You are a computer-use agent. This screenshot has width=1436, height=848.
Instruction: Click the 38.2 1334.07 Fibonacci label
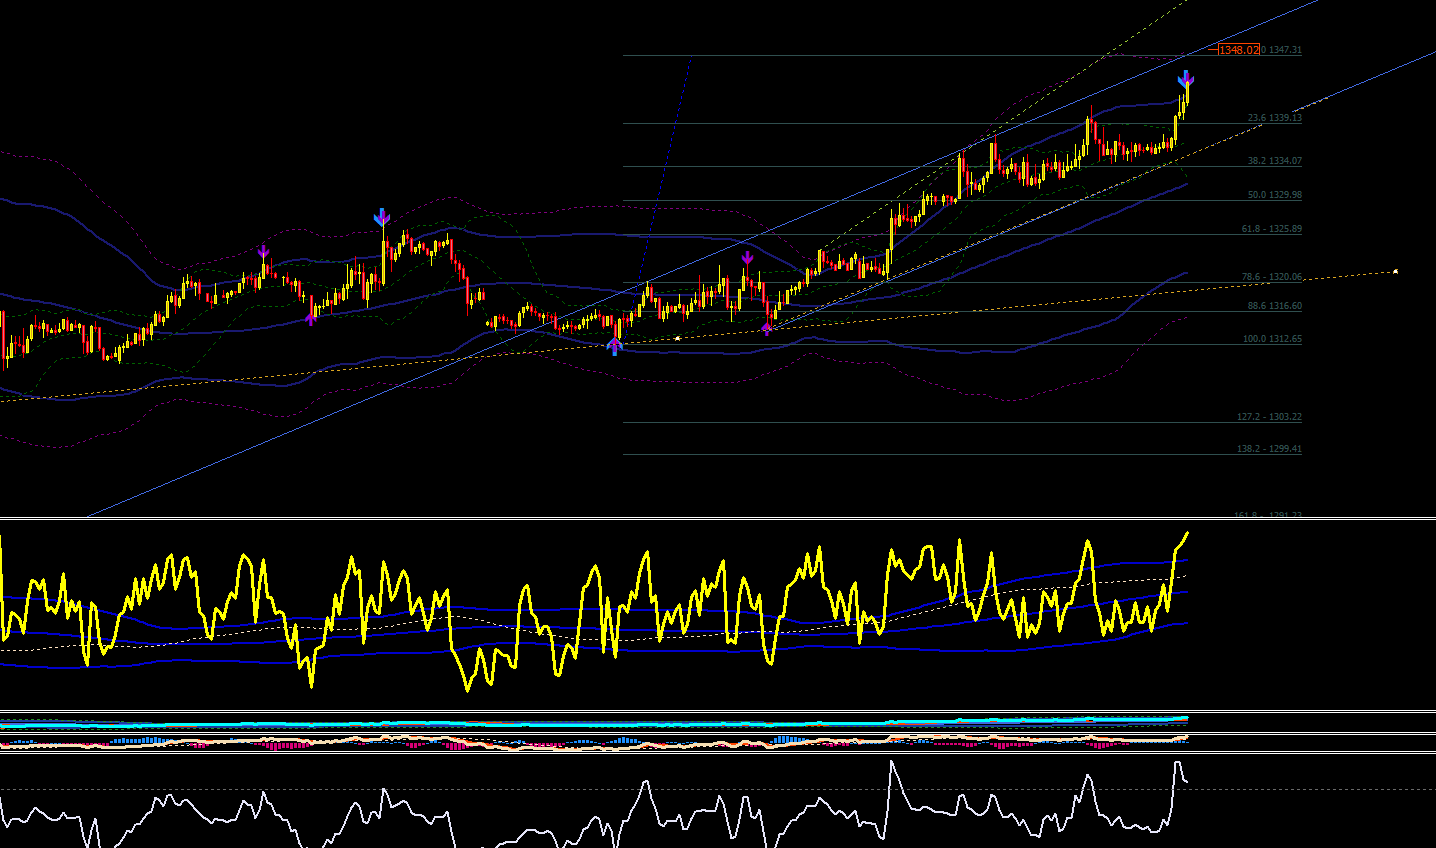pyautogui.click(x=1274, y=161)
